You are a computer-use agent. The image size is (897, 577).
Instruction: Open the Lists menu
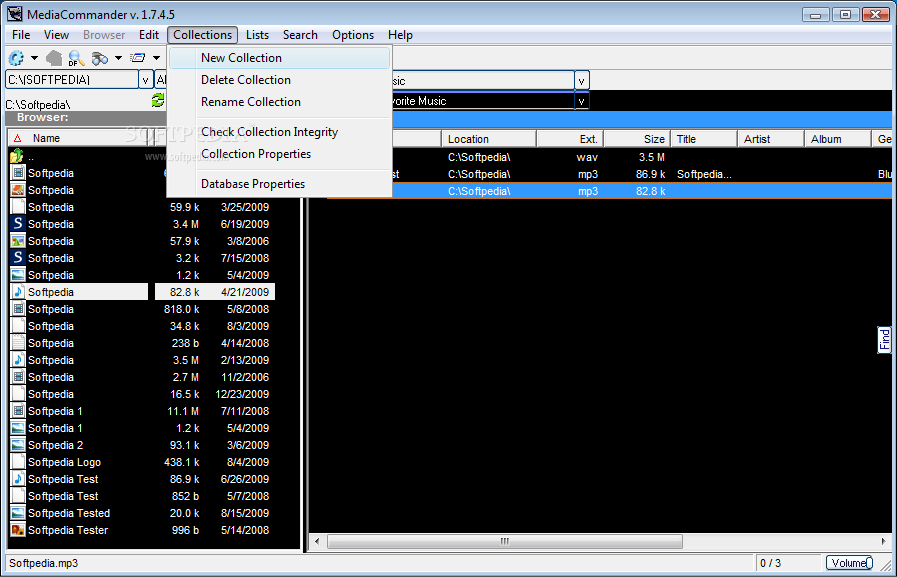coord(257,35)
